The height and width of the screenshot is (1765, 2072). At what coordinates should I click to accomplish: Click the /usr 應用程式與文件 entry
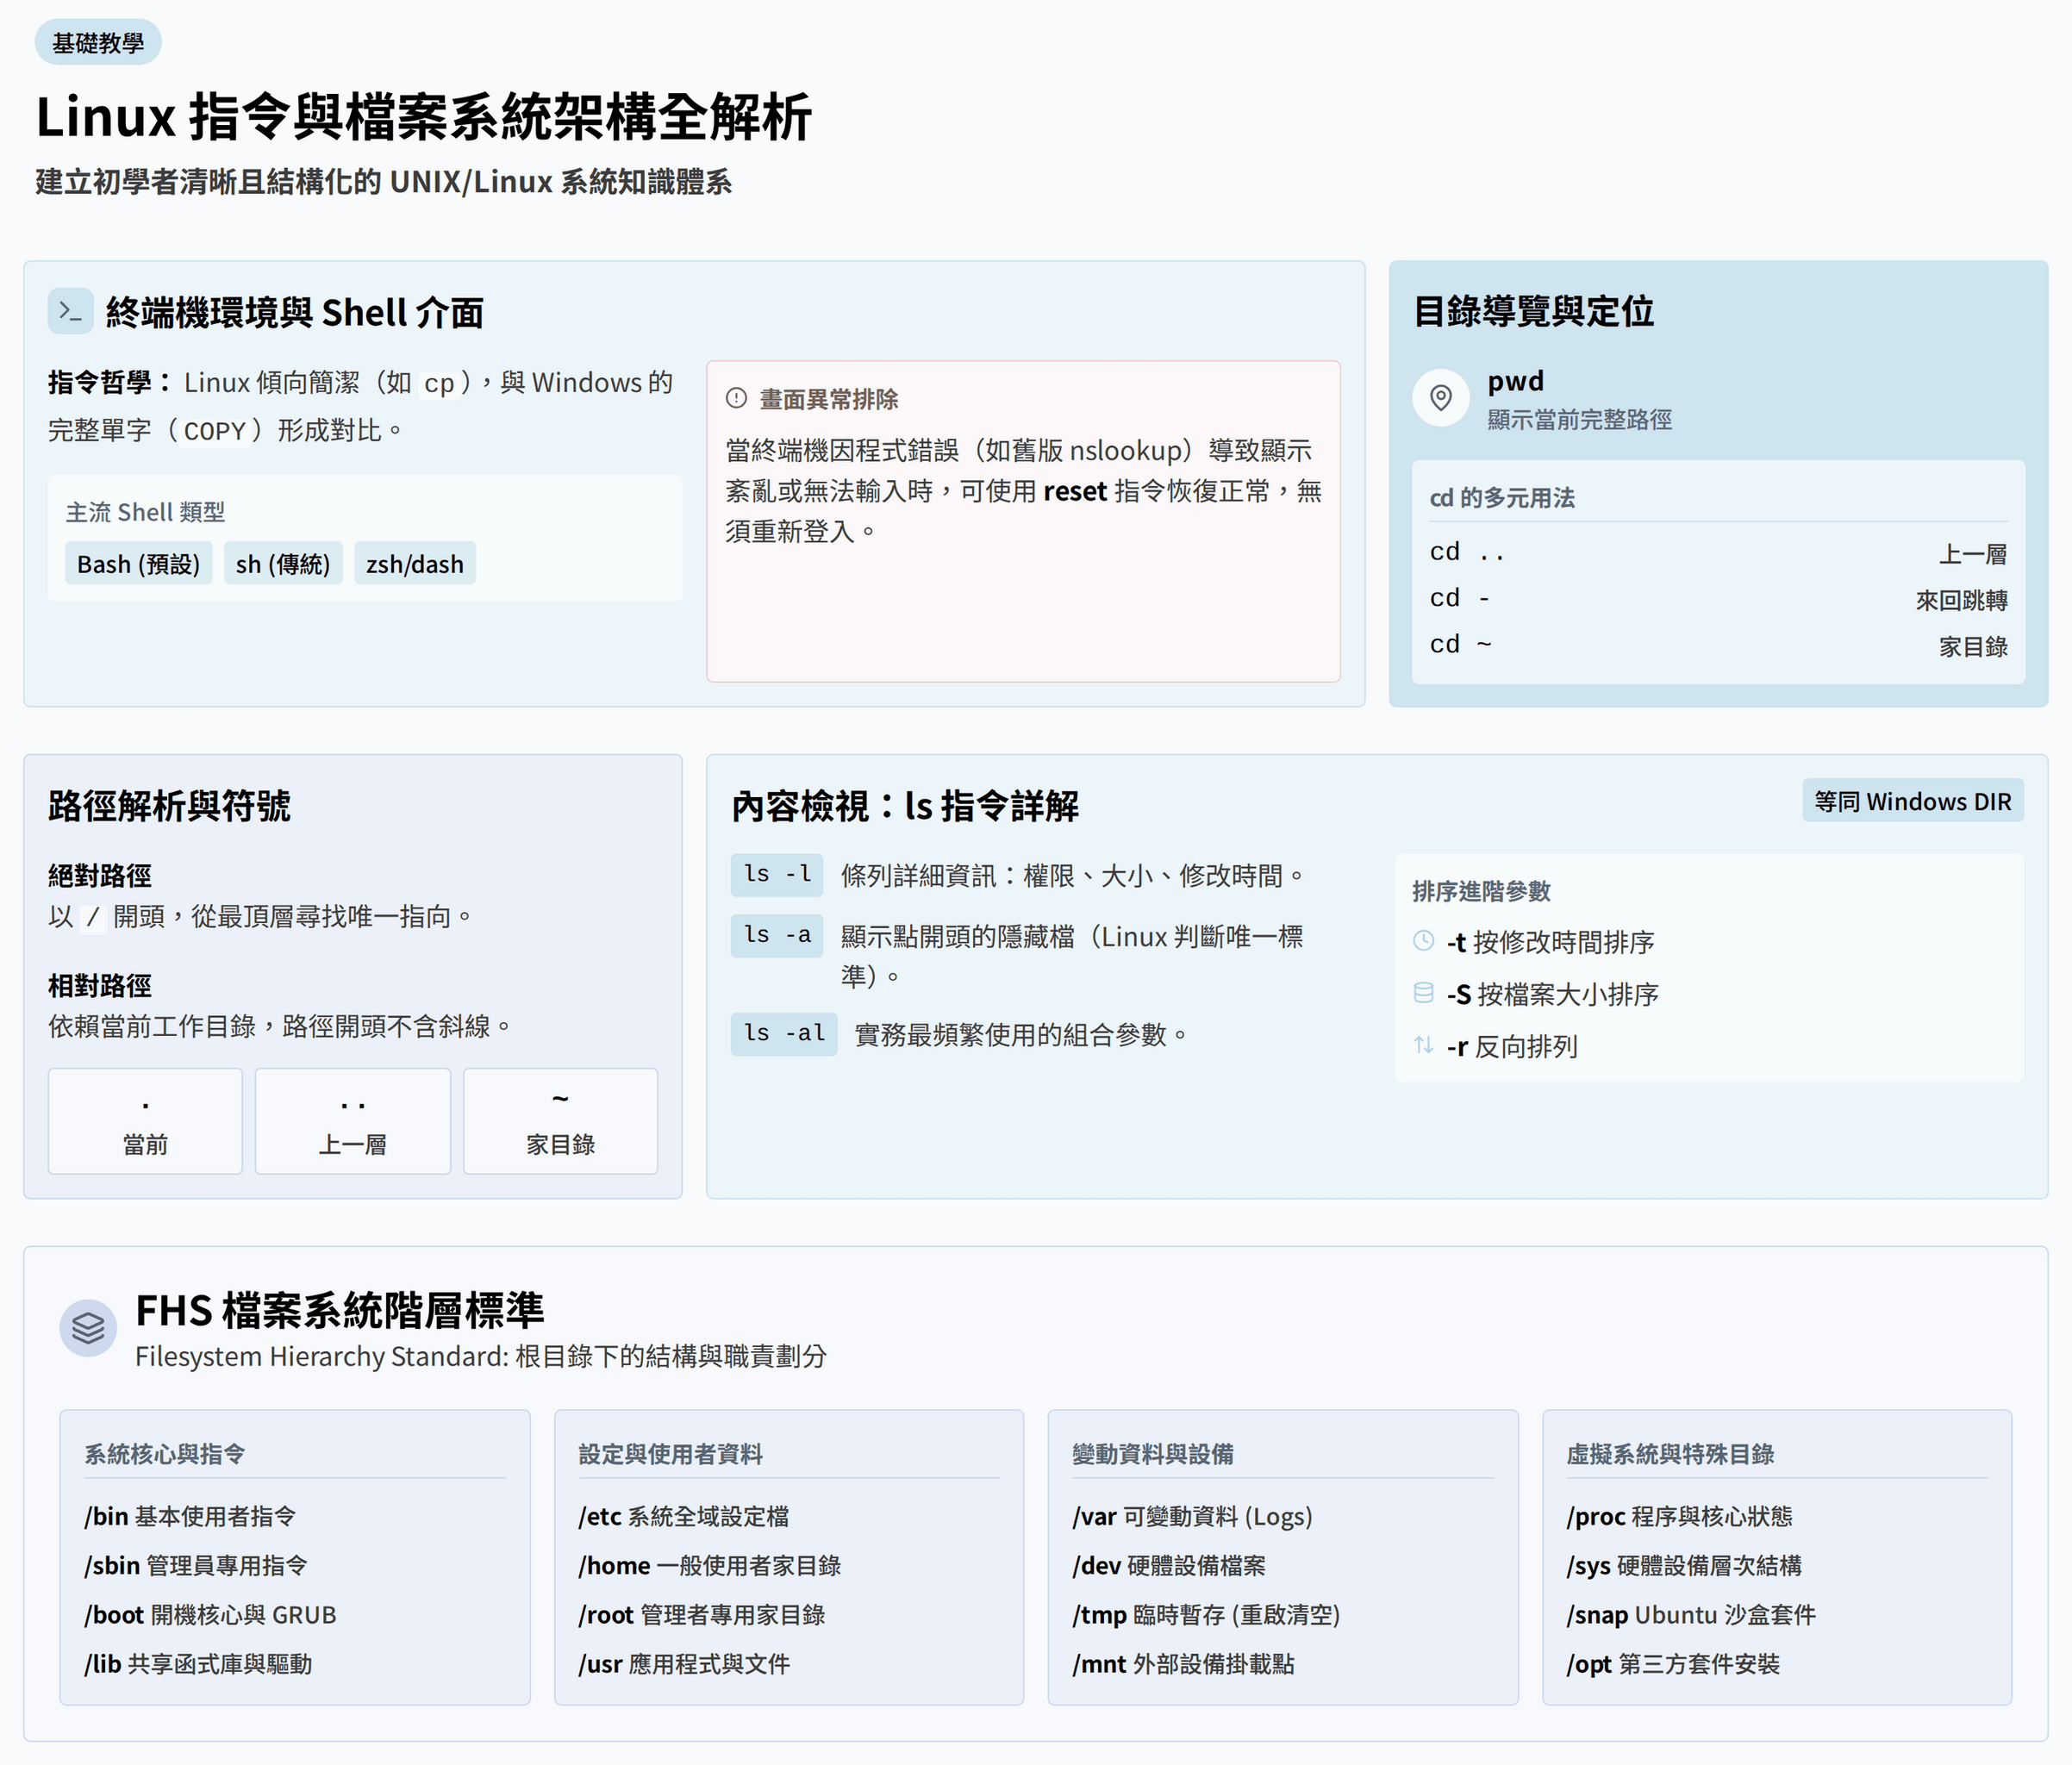[x=684, y=1663]
